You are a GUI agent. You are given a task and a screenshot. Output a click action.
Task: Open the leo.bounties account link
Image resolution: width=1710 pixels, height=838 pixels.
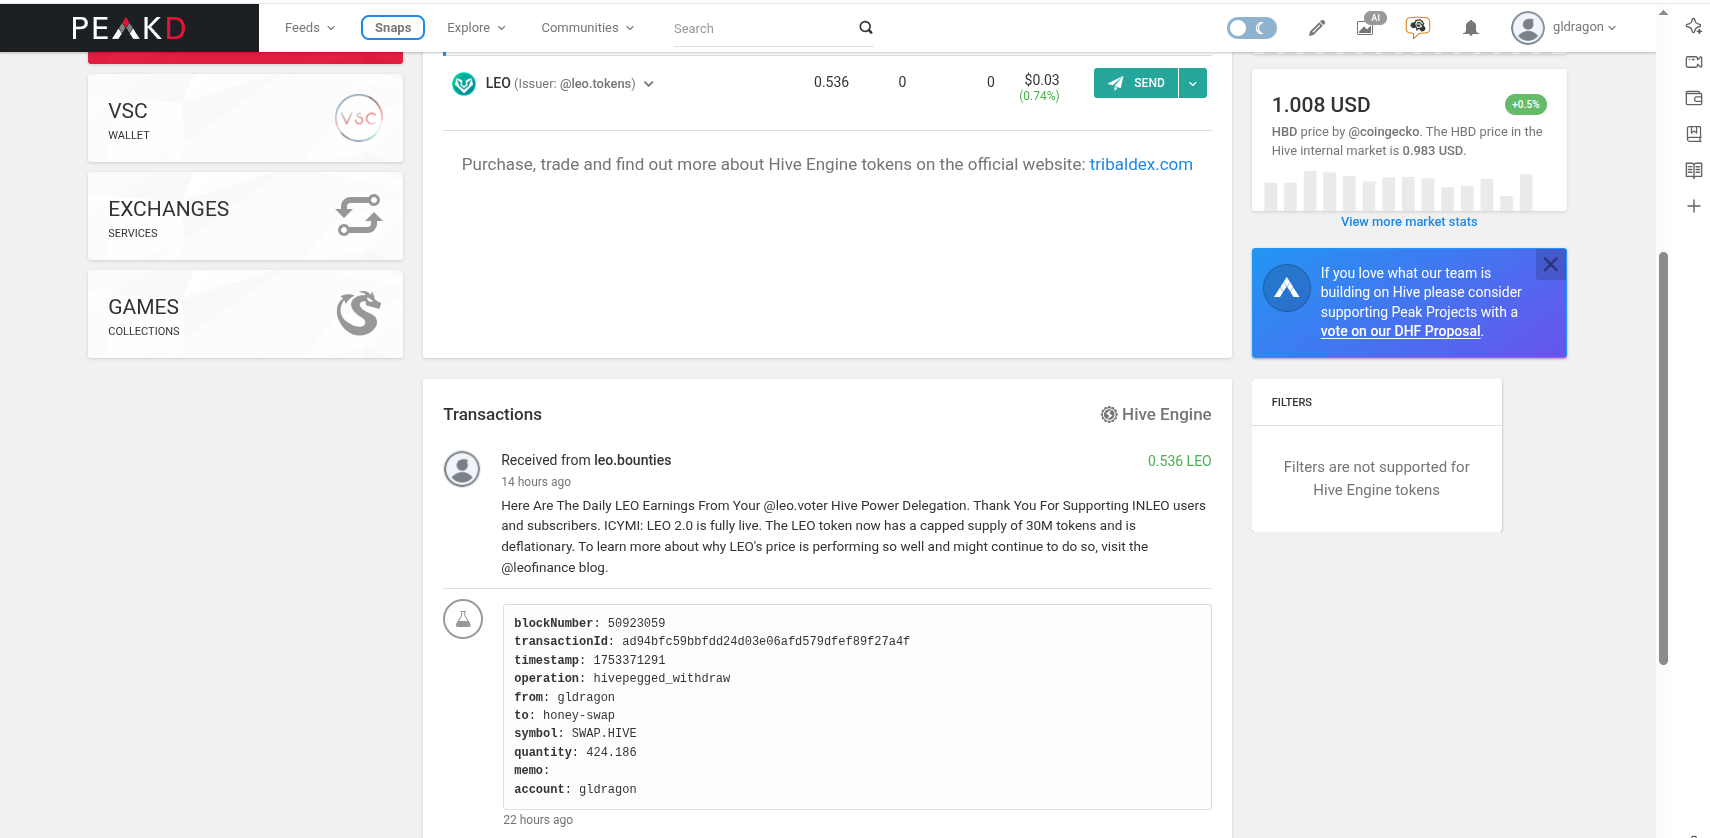[633, 460]
